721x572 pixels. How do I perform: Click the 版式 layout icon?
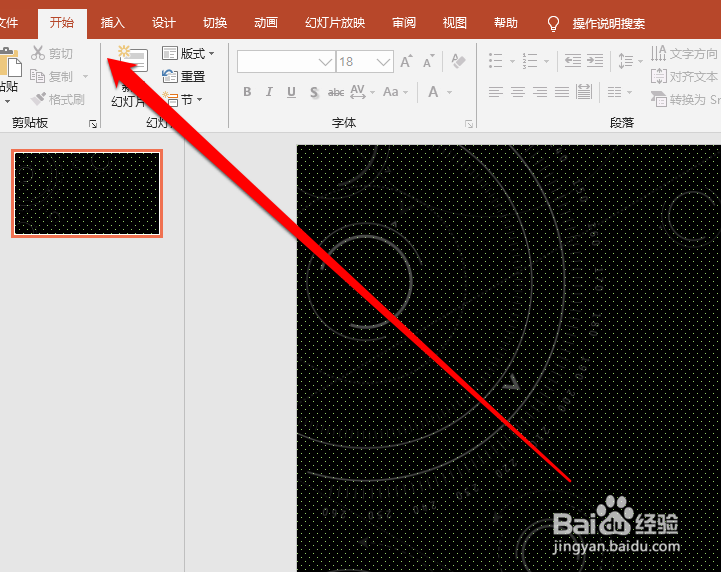(170, 53)
